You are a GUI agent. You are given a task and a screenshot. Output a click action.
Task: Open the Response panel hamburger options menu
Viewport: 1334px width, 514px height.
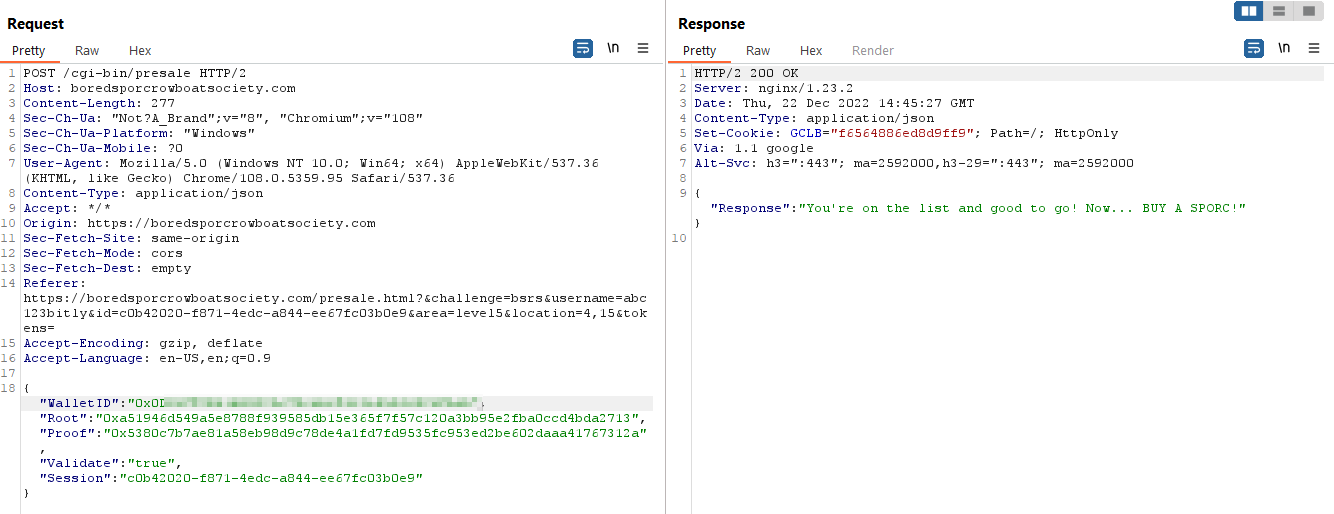click(1314, 48)
